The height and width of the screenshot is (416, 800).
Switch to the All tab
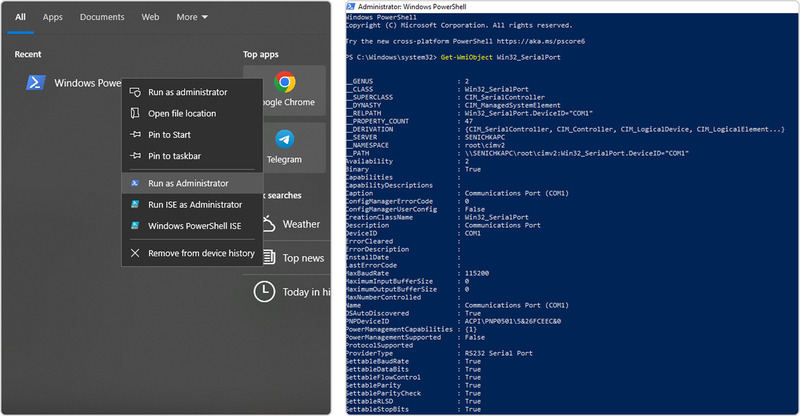pyautogui.click(x=20, y=17)
